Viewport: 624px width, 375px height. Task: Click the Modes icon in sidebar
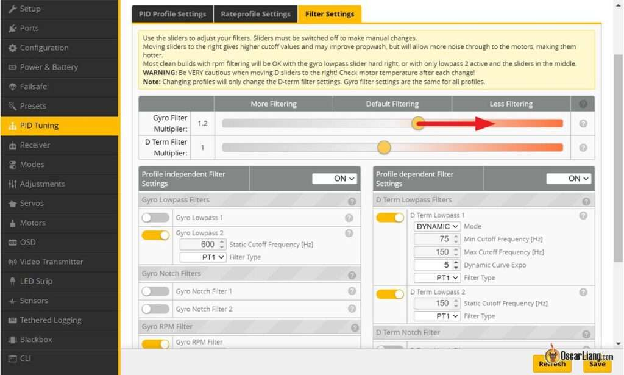click(x=12, y=165)
